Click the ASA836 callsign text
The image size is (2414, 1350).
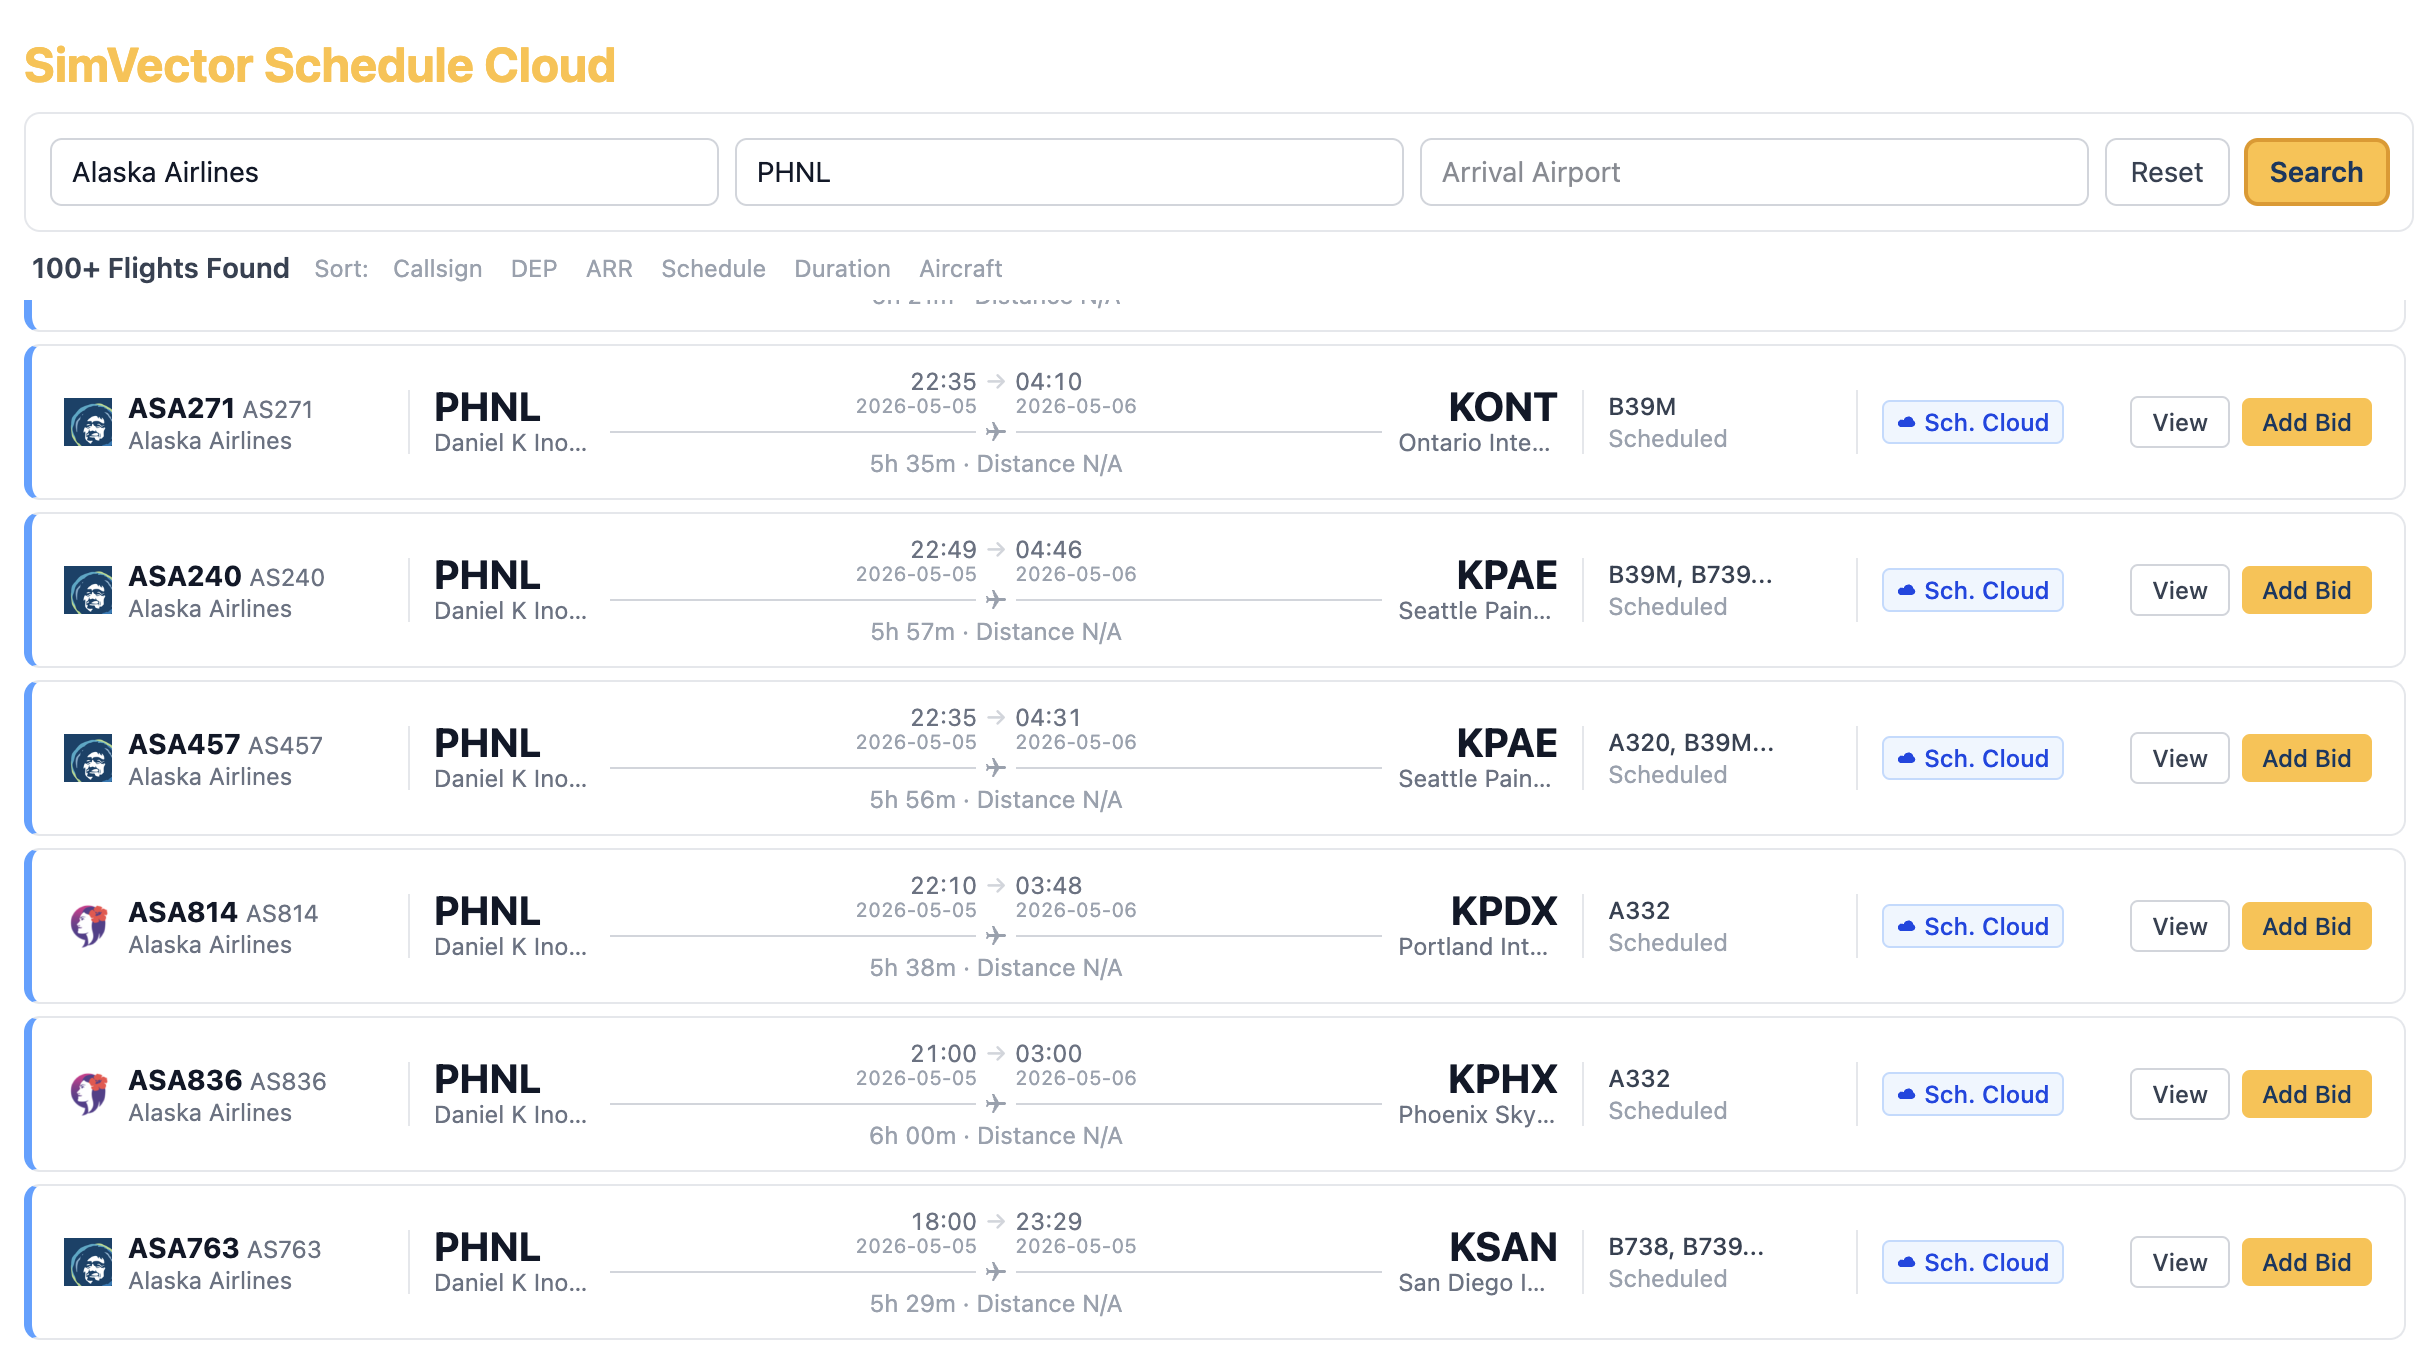[185, 1080]
